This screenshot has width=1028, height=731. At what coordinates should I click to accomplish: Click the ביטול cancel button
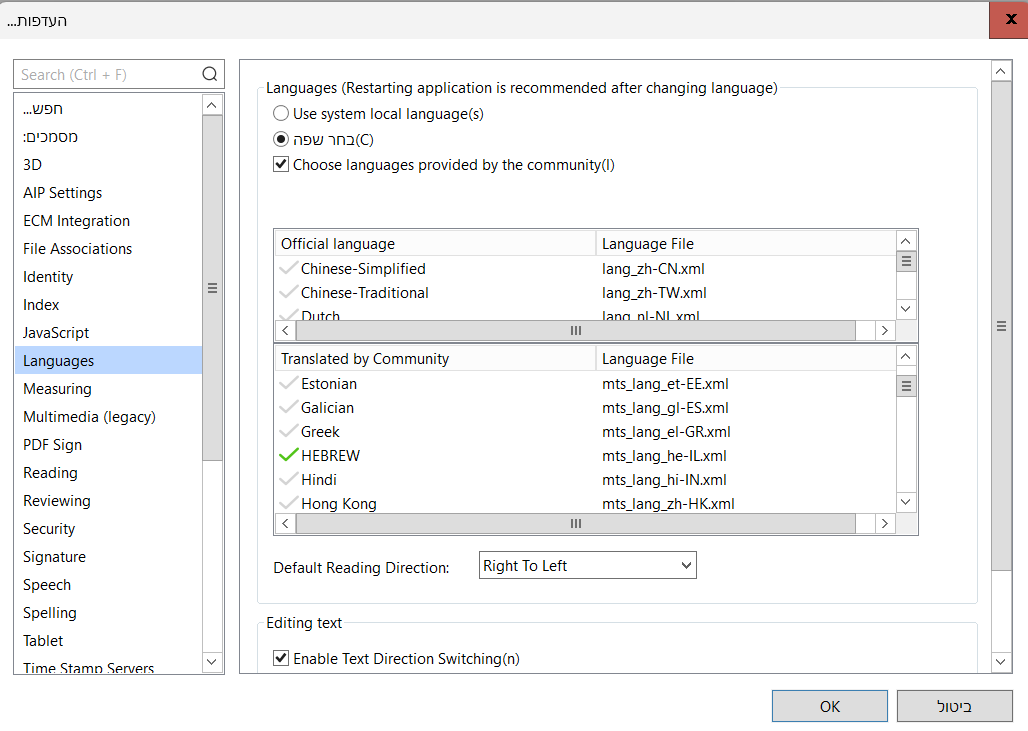click(954, 706)
